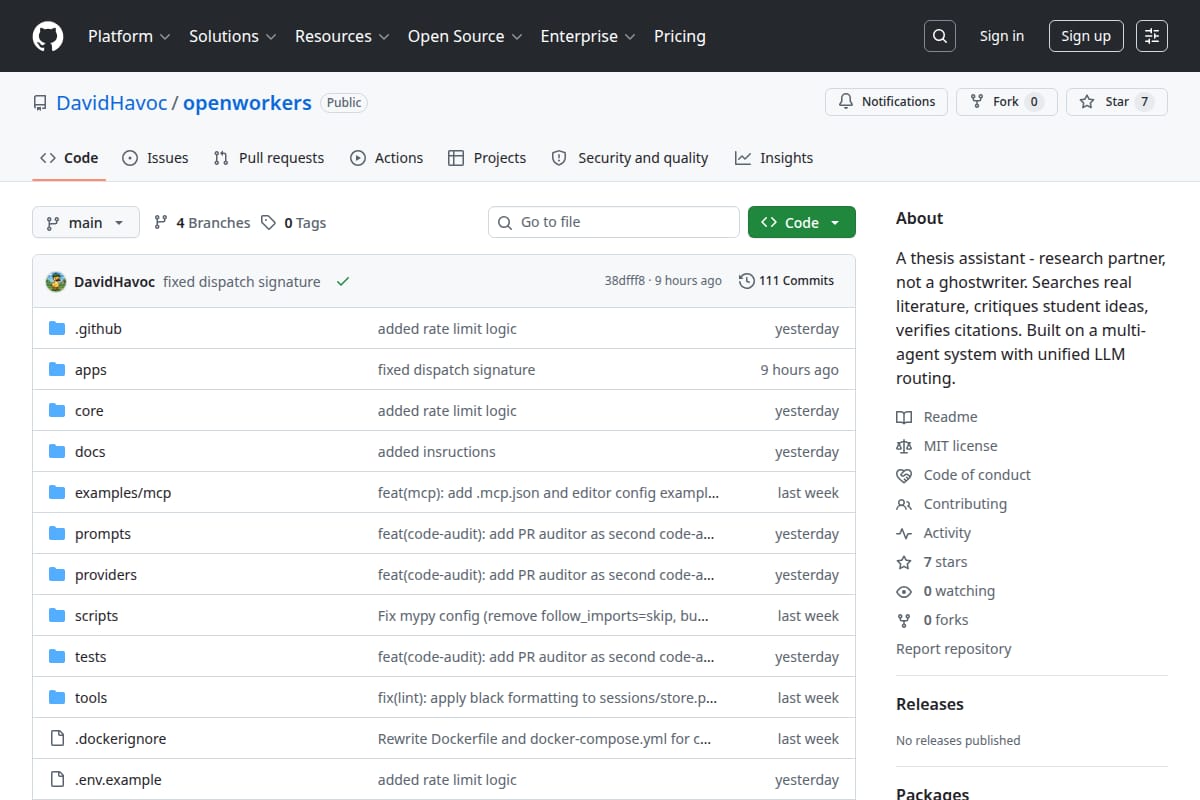Switch to the Pull requests tab
Screen dimensions: 1200x800
[269, 158]
